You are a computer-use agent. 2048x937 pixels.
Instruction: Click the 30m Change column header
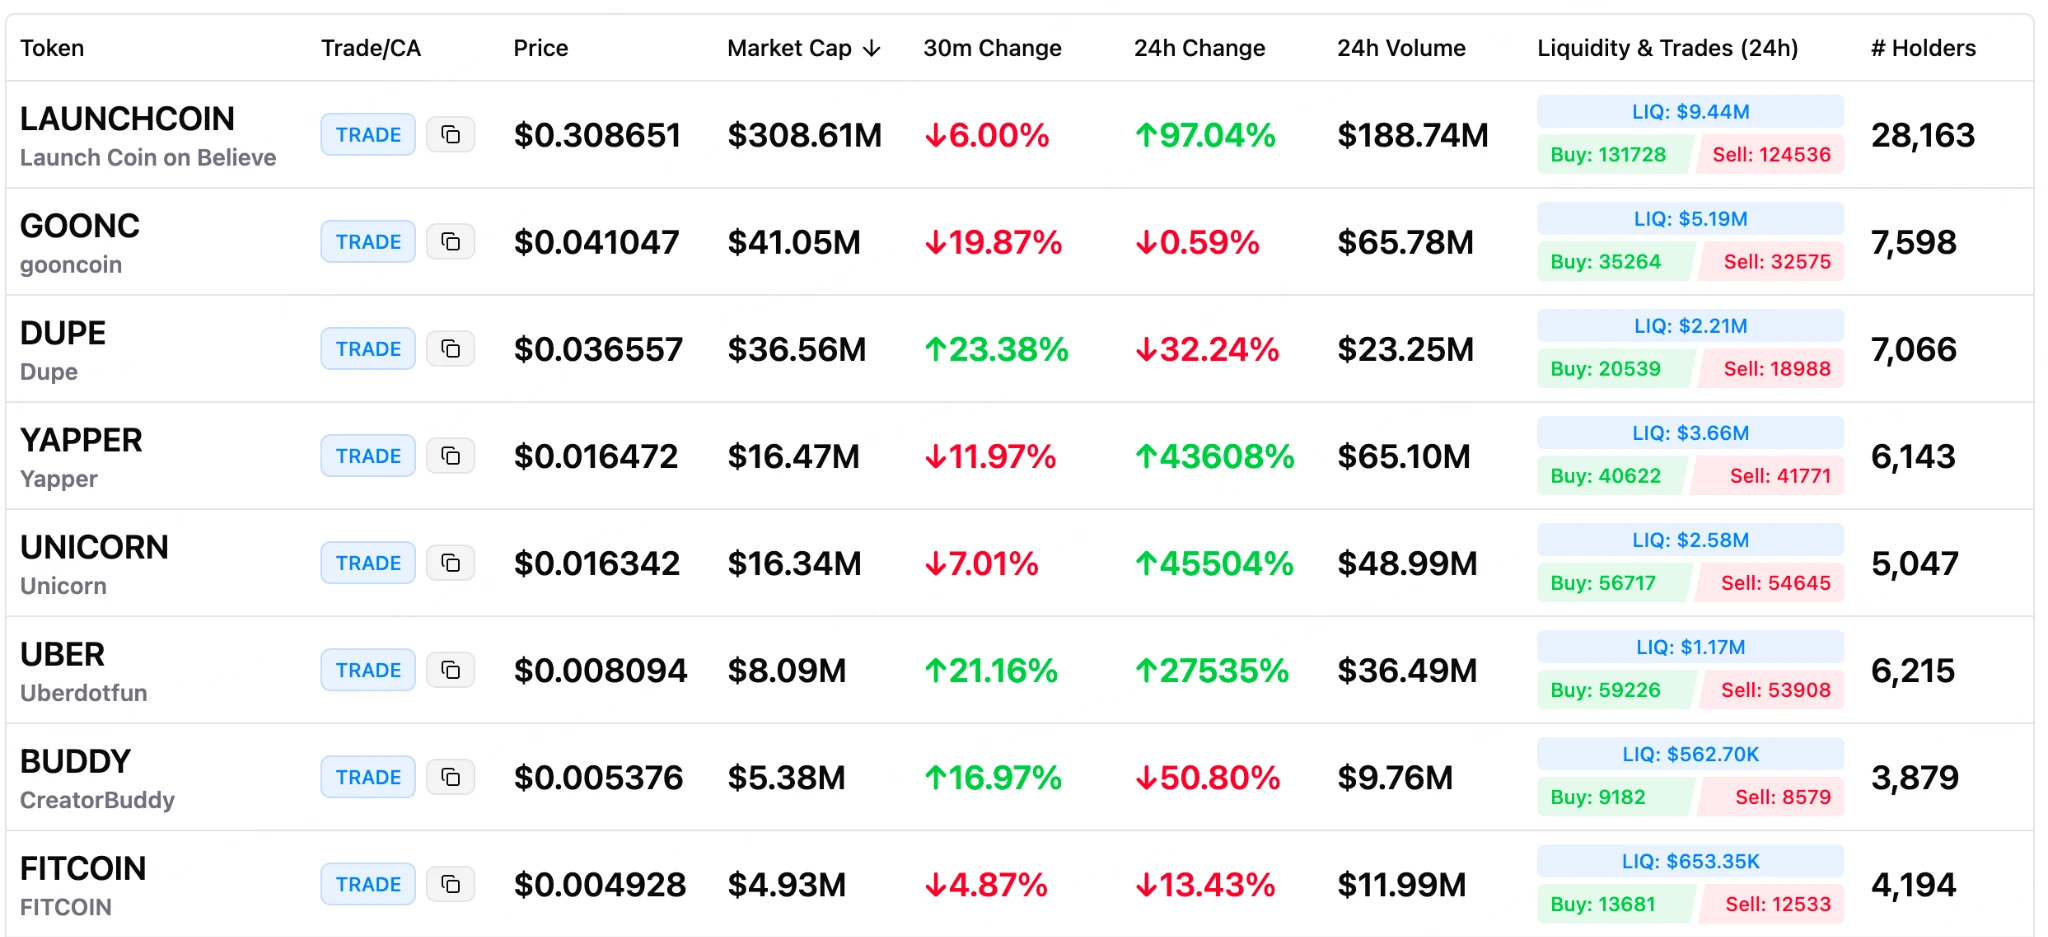coord(992,48)
